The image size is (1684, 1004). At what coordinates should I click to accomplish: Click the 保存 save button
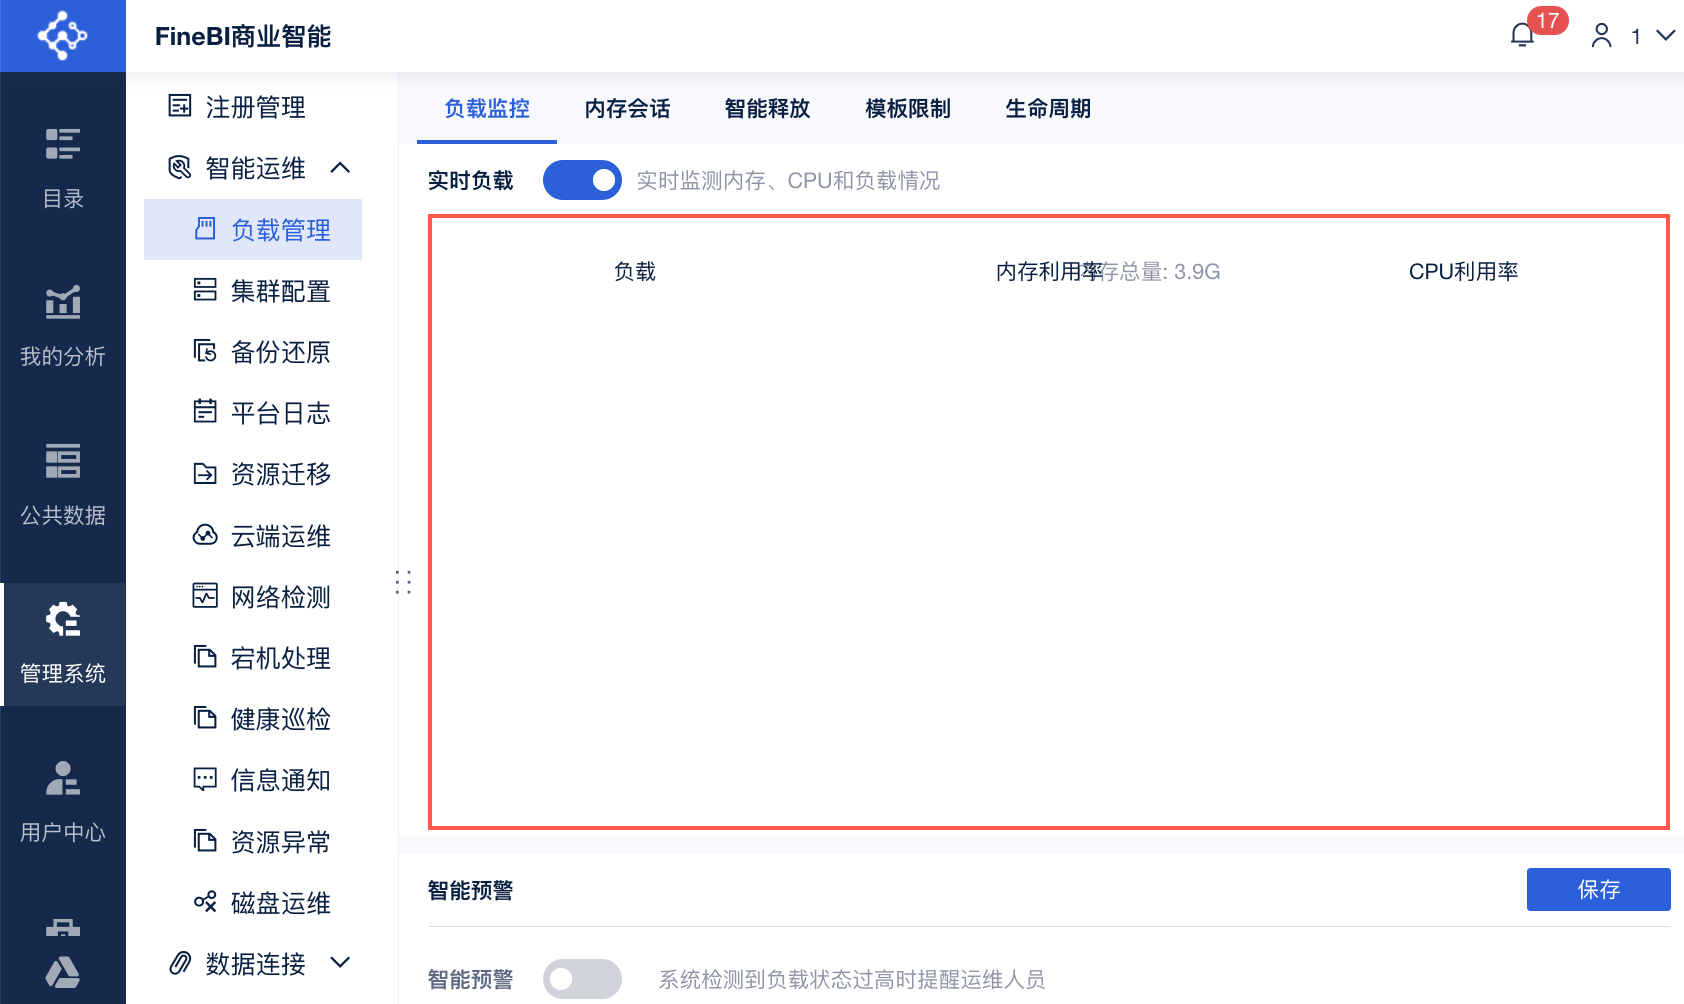[1598, 889]
